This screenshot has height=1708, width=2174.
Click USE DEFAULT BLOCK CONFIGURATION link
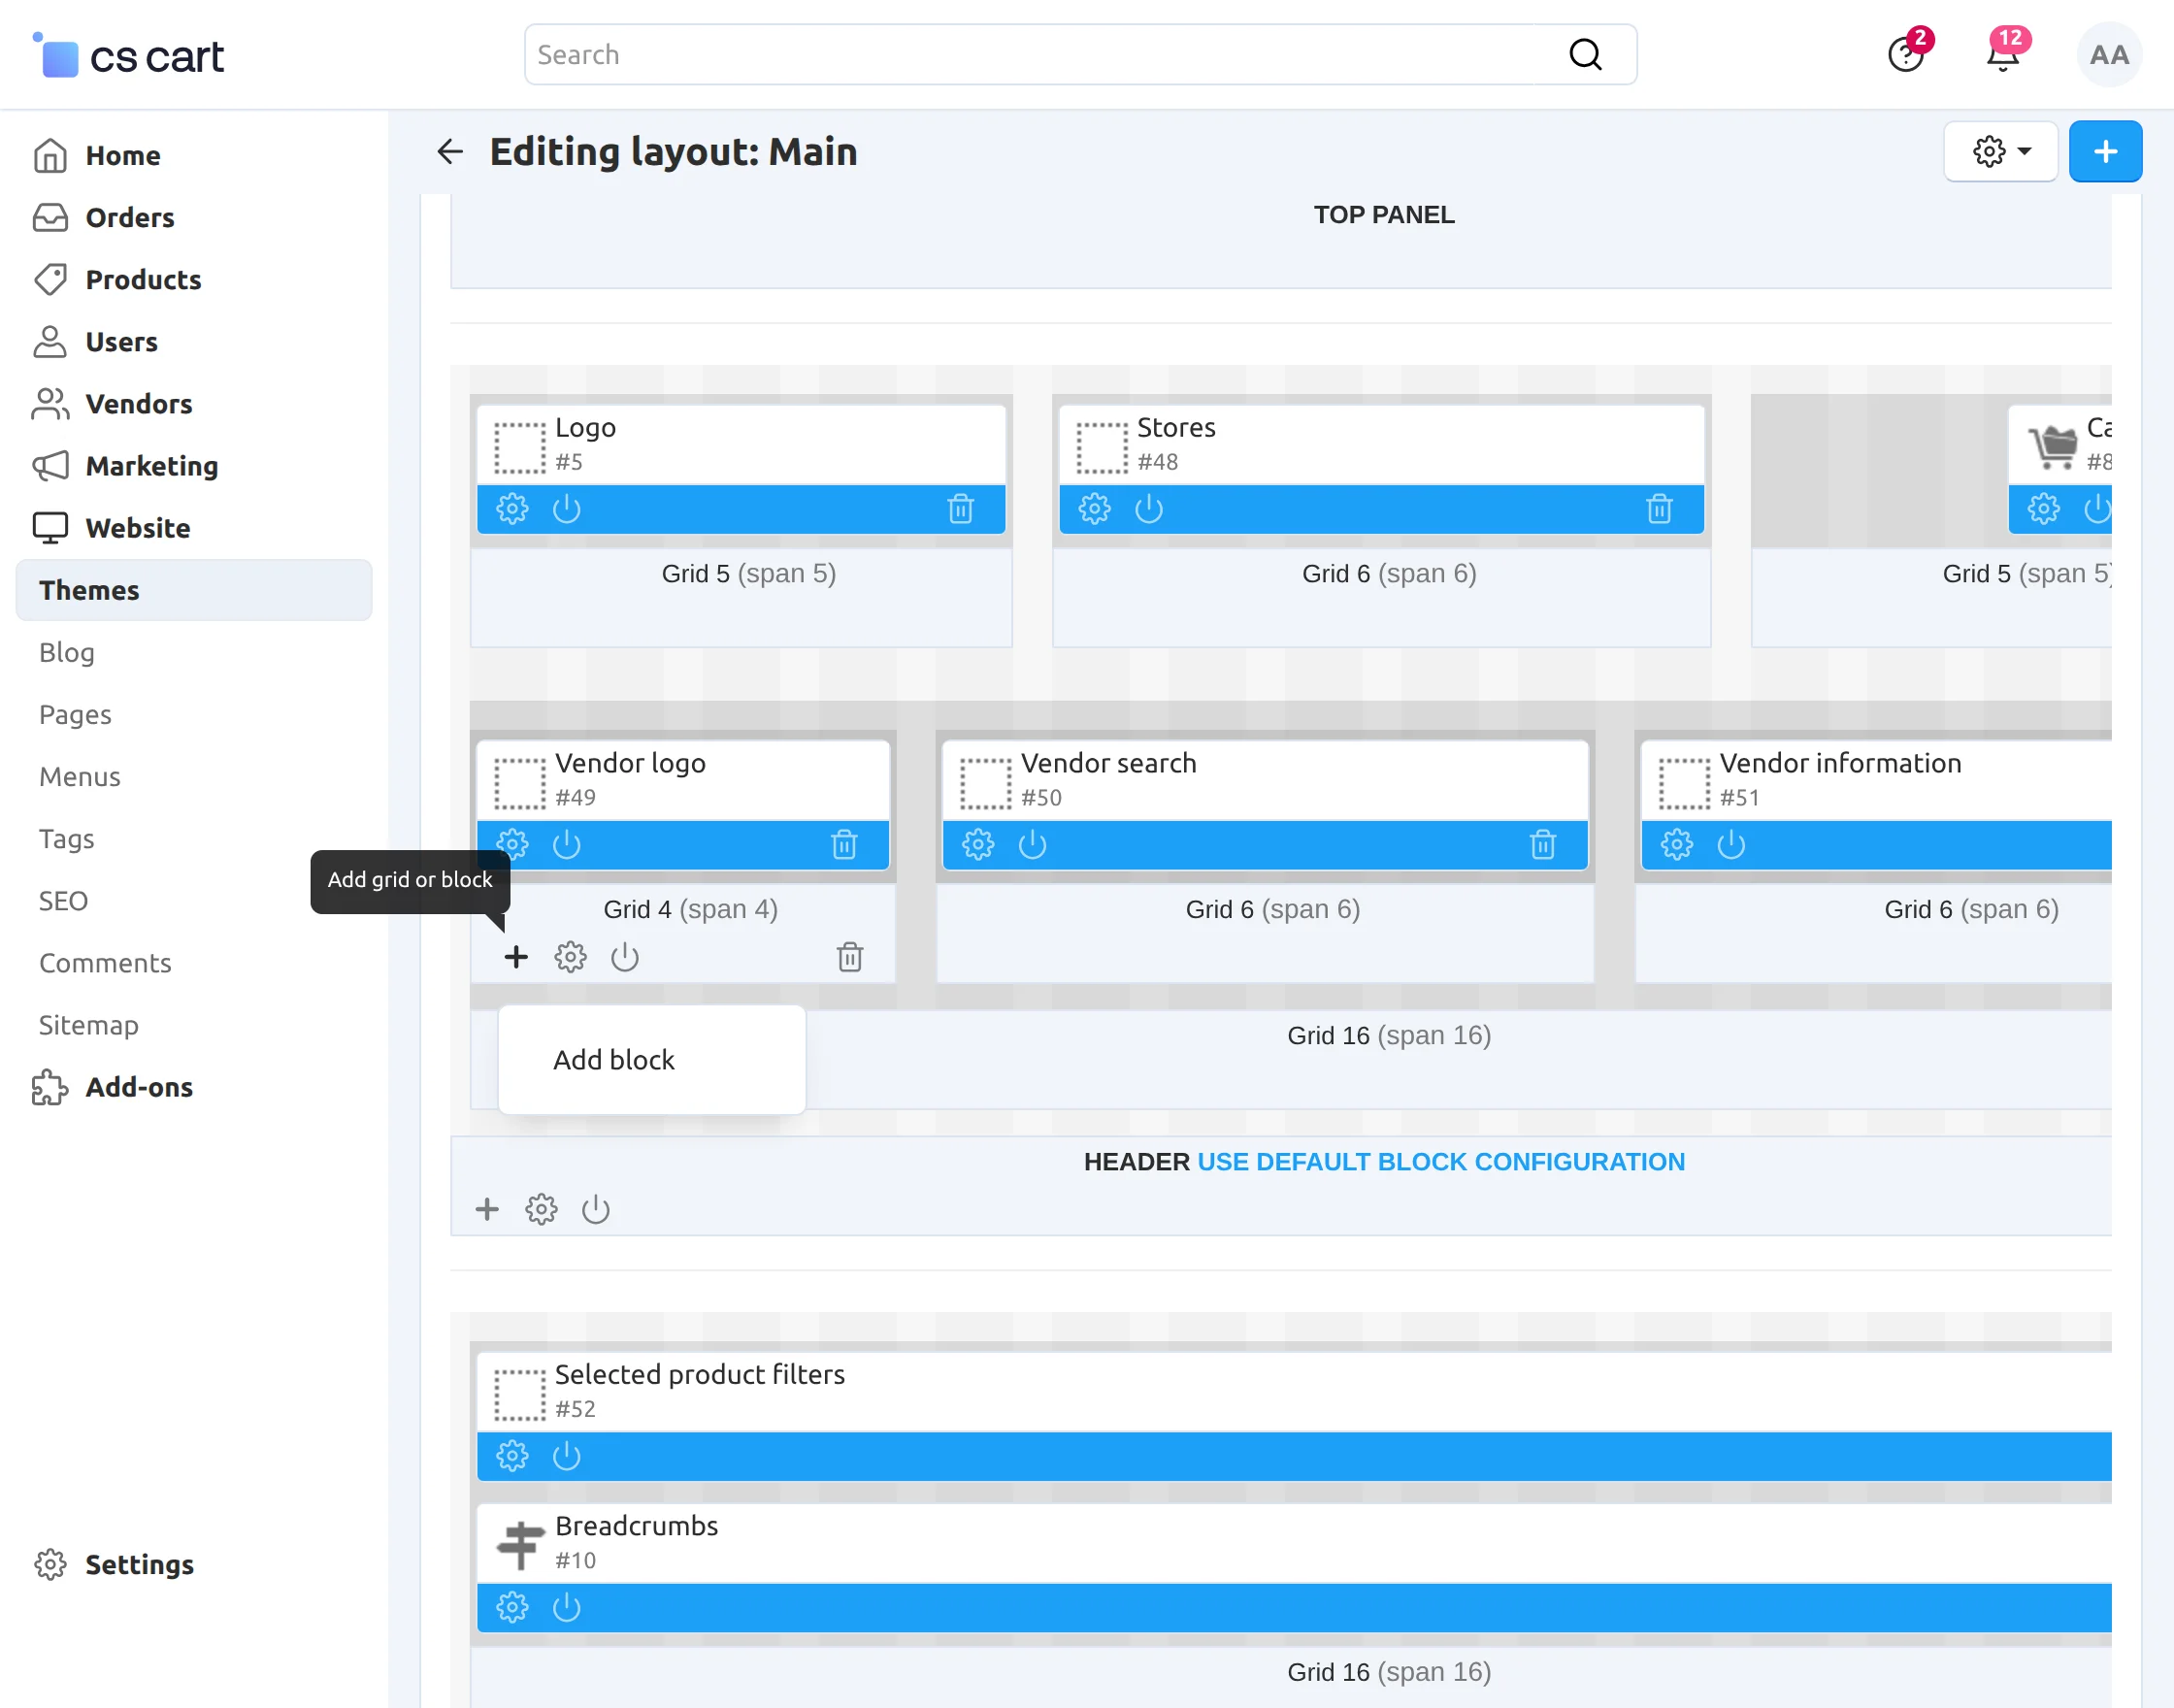point(1440,1161)
